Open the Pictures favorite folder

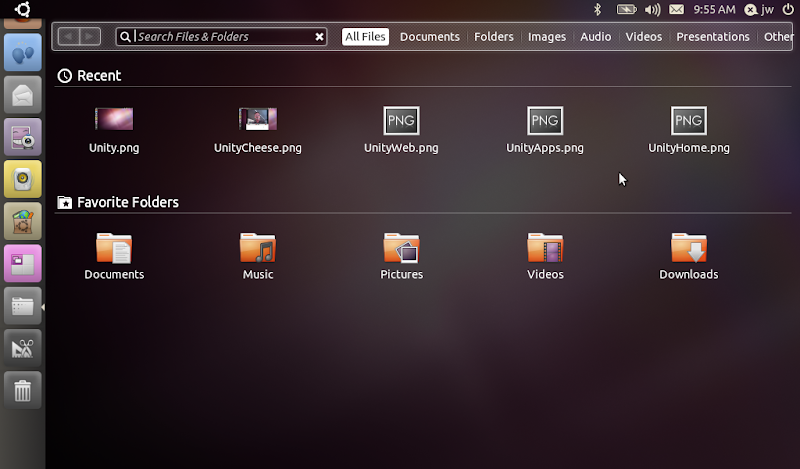tap(402, 249)
